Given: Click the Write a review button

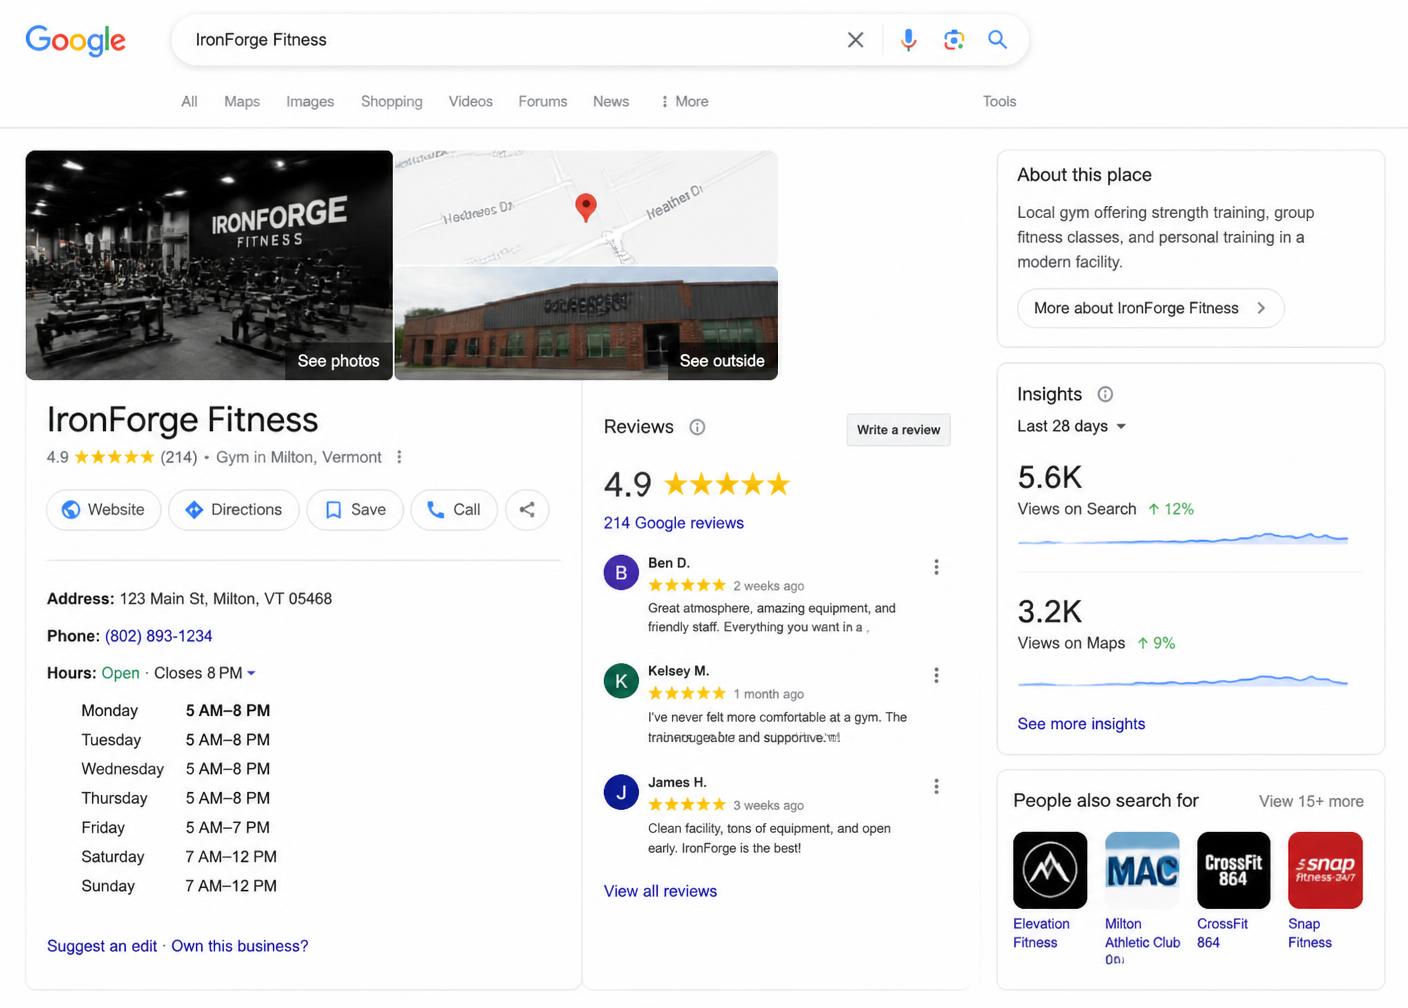Looking at the screenshot, I should click(x=898, y=430).
